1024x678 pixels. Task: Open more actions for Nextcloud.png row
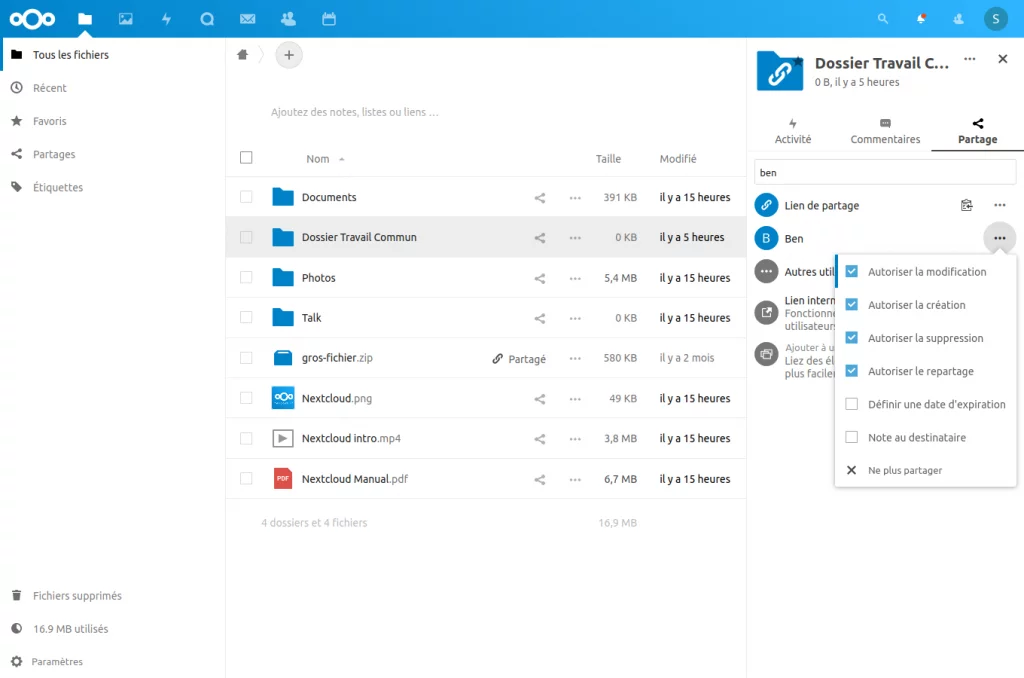(575, 398)
